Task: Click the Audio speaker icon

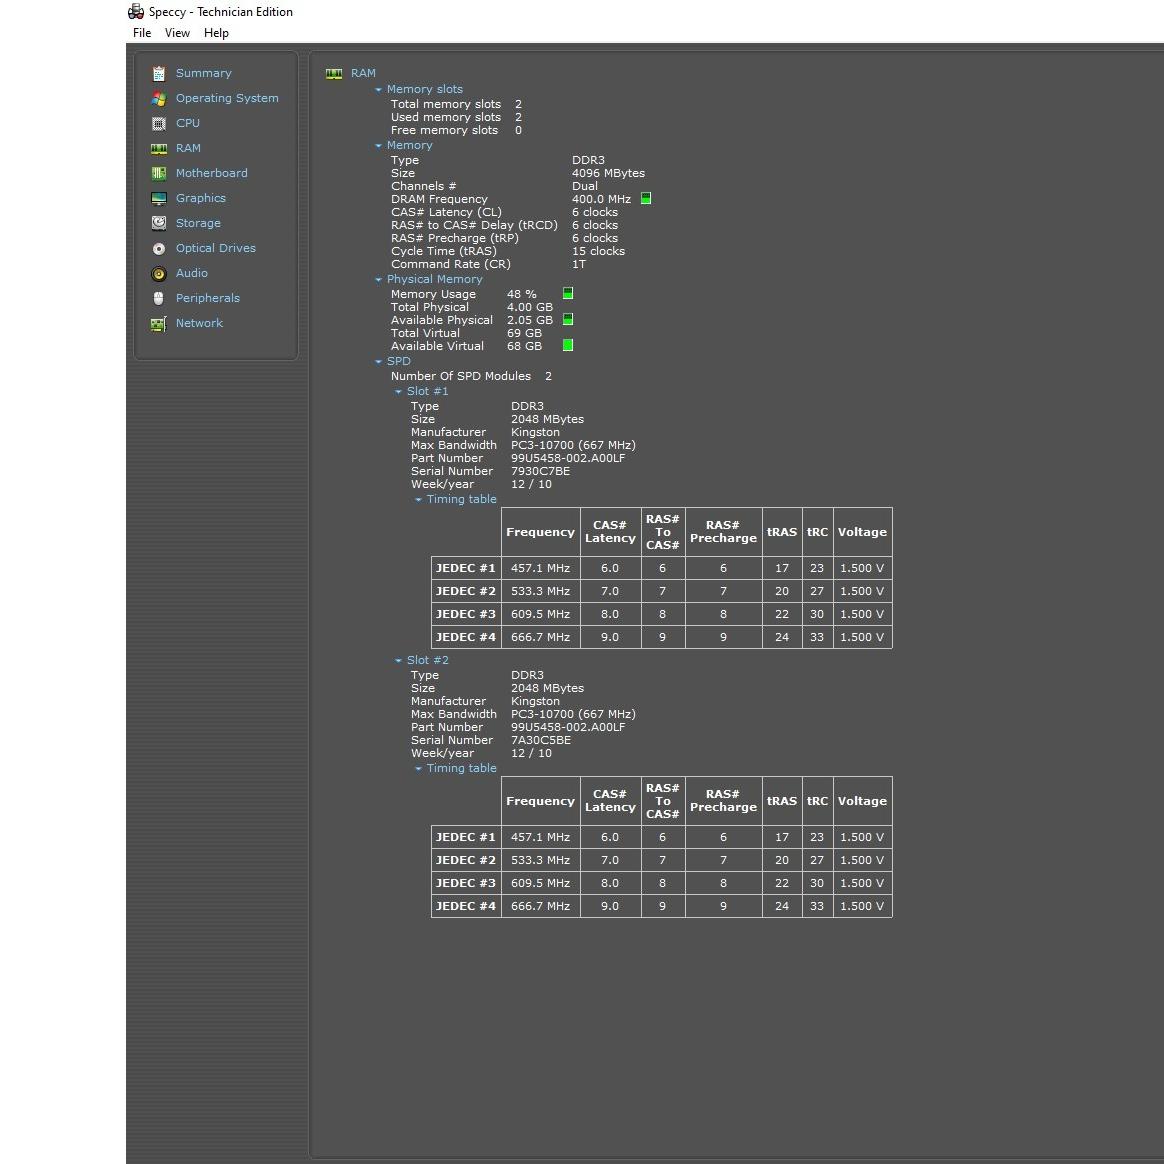Action: (159, 274)
